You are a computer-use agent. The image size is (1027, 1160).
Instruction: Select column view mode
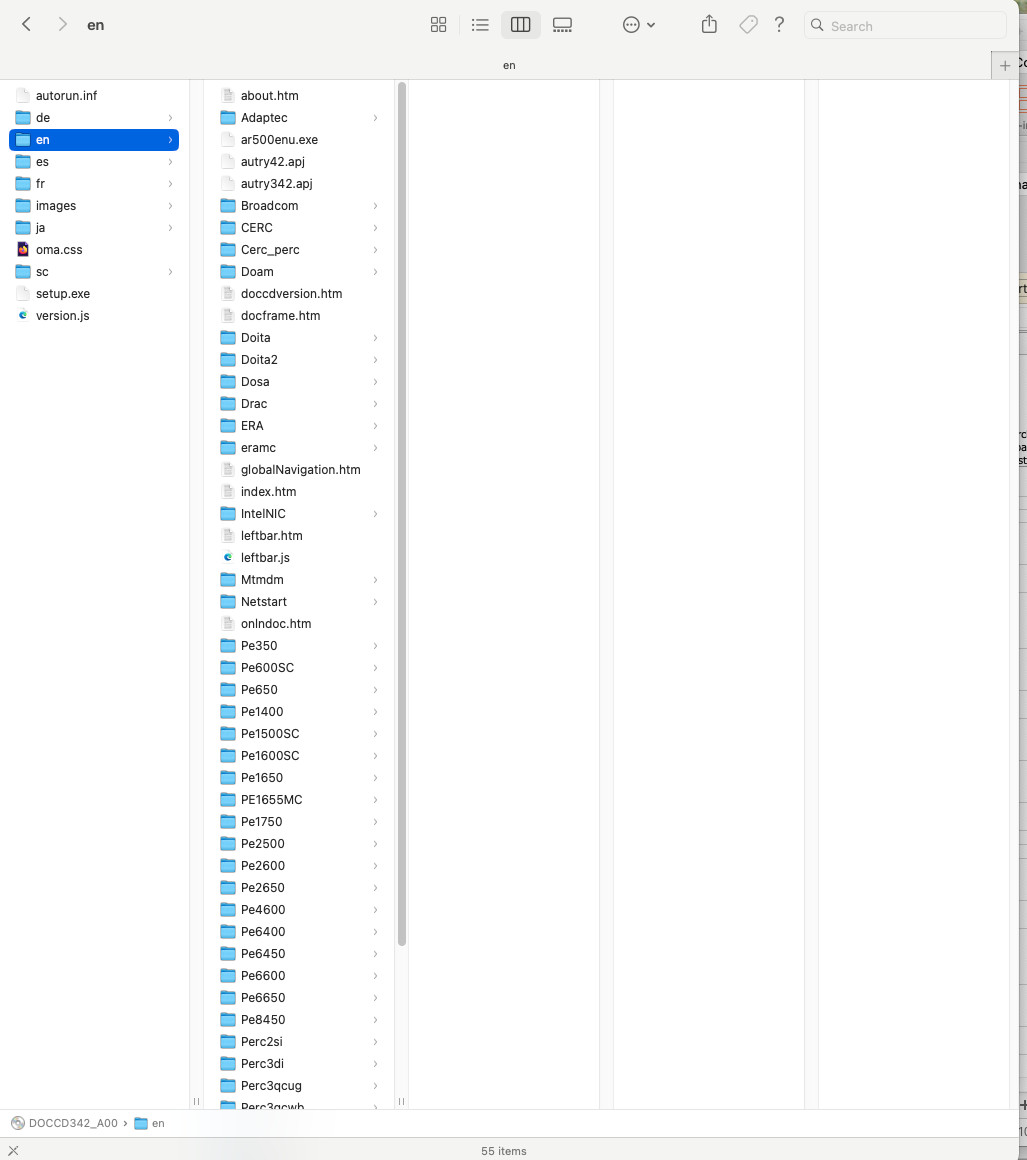[x=521, y=24]
